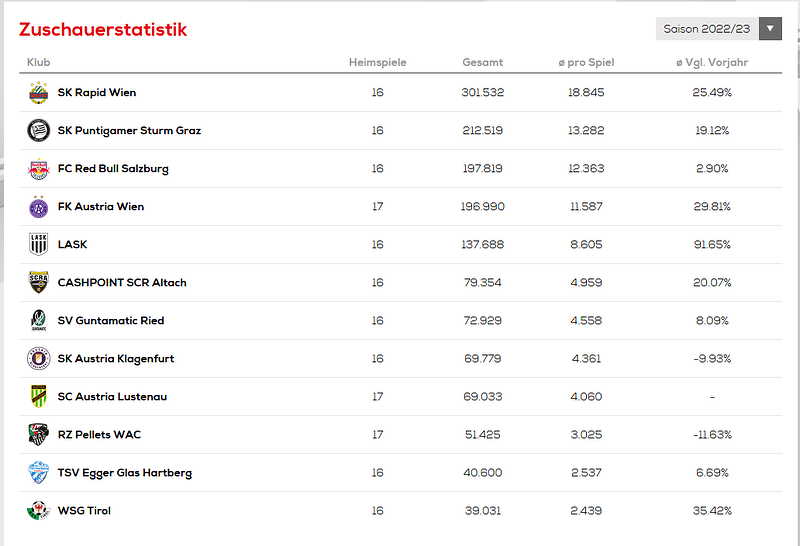The width and height of the screenshot is (800, 546).
Task: Select Rapid Wien change 25.49%
Action: [712, 92]
